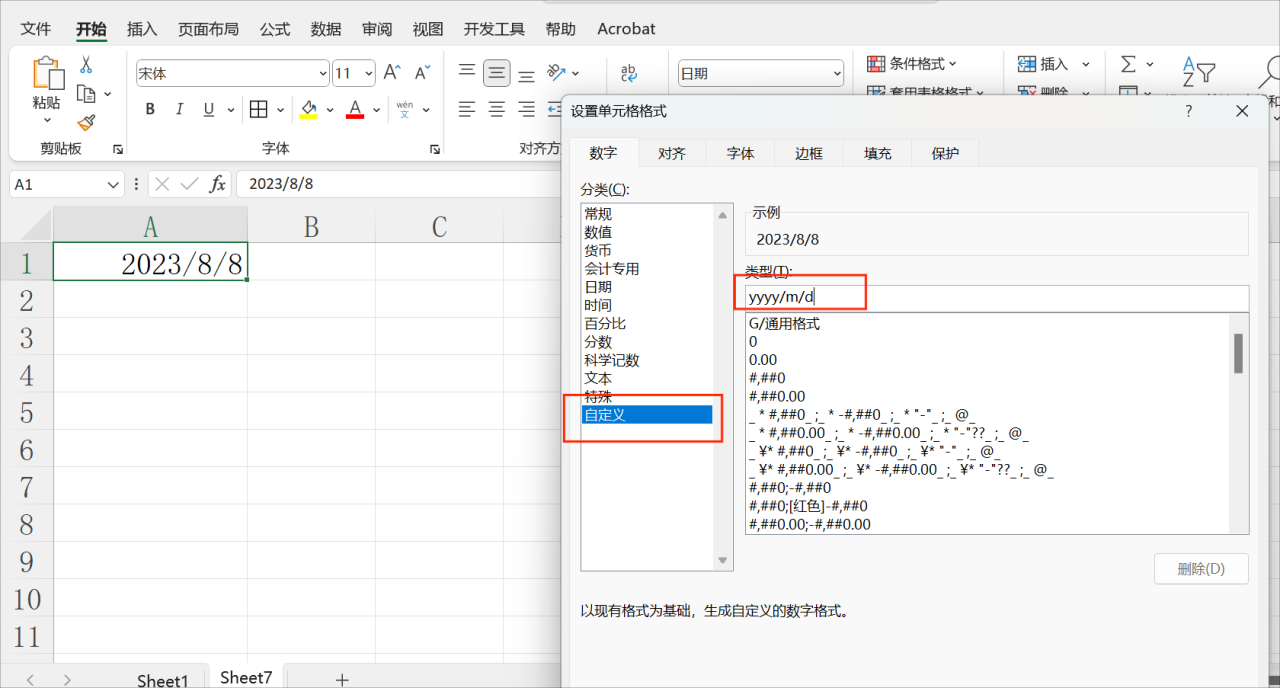1280x688 pixels.
Task: Click the disabled 删除(D) button
Action: [1201, 569]
